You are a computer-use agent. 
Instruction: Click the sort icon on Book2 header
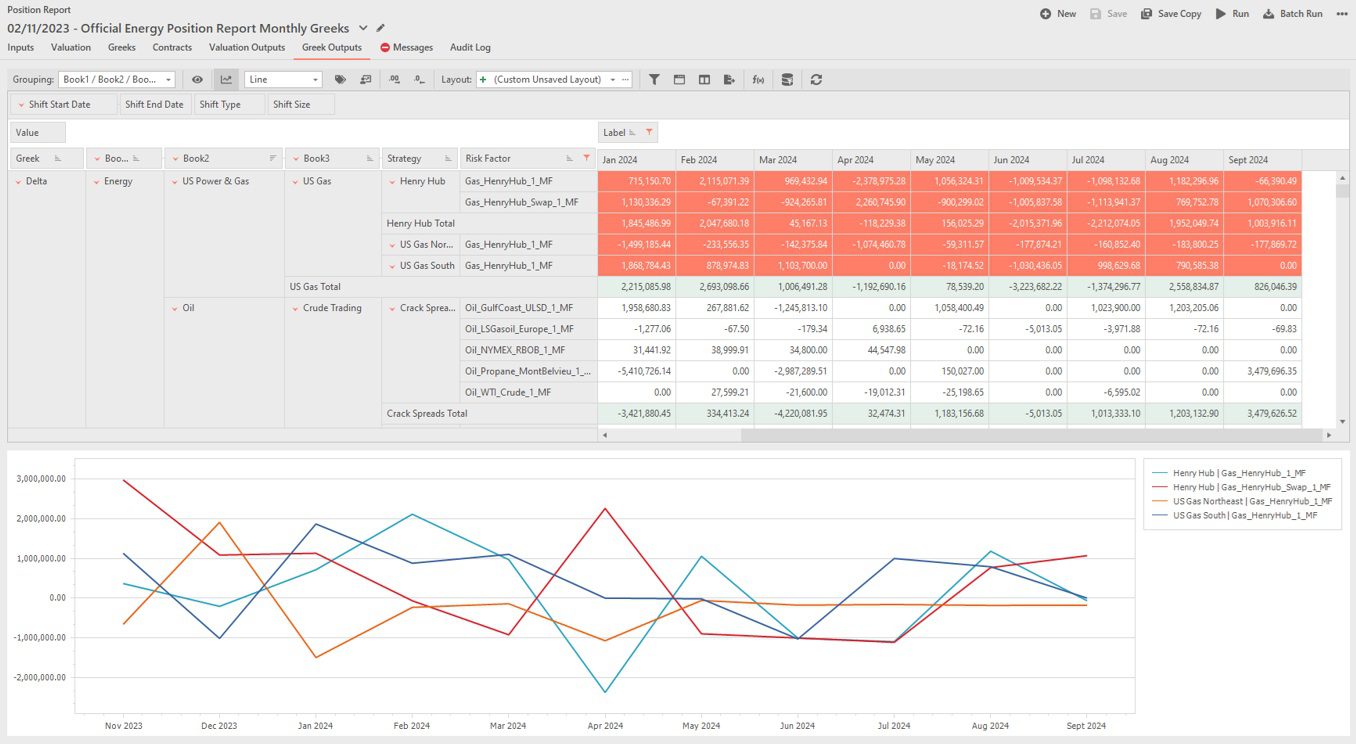pos(273,159)
